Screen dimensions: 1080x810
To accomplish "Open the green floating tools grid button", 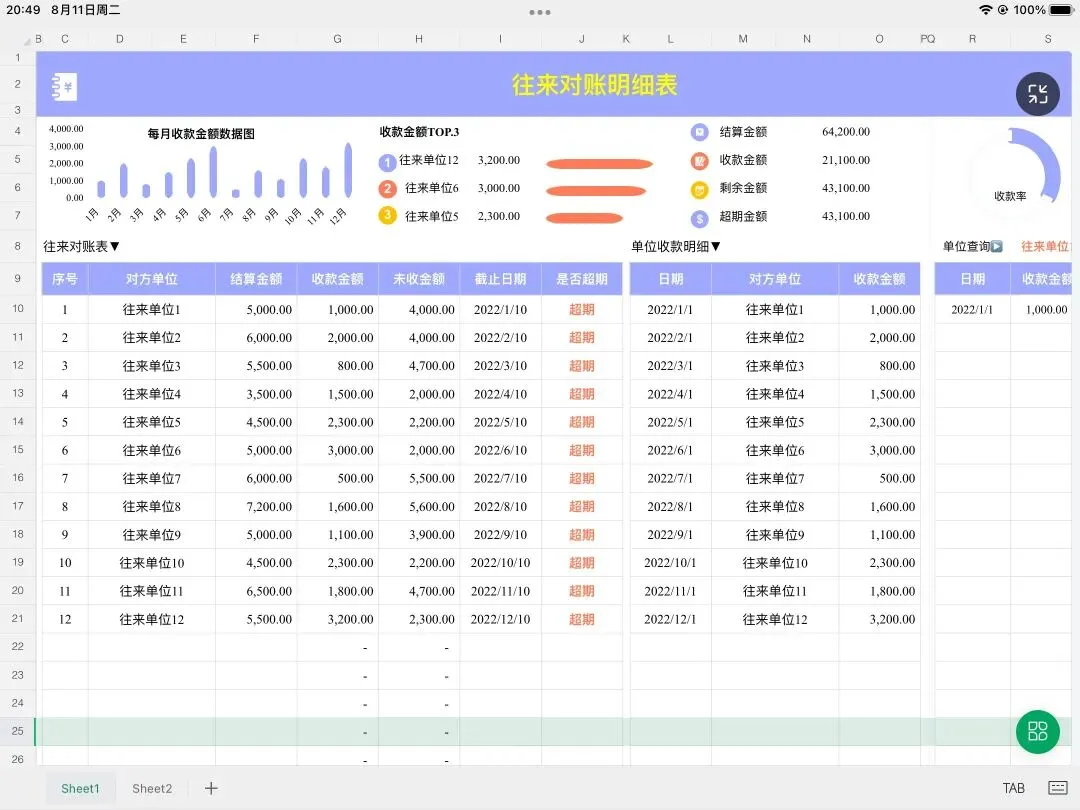I will tap(1037, 731).
